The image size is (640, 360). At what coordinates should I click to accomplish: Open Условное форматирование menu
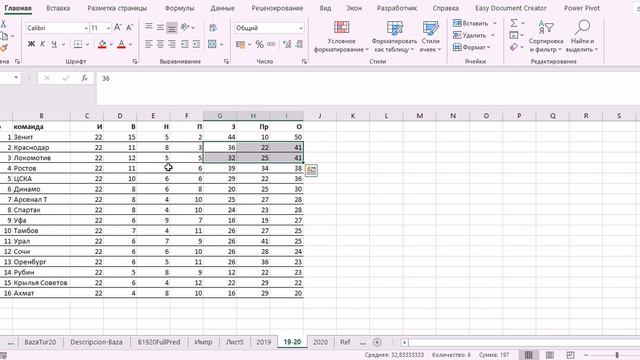[341, 37]
